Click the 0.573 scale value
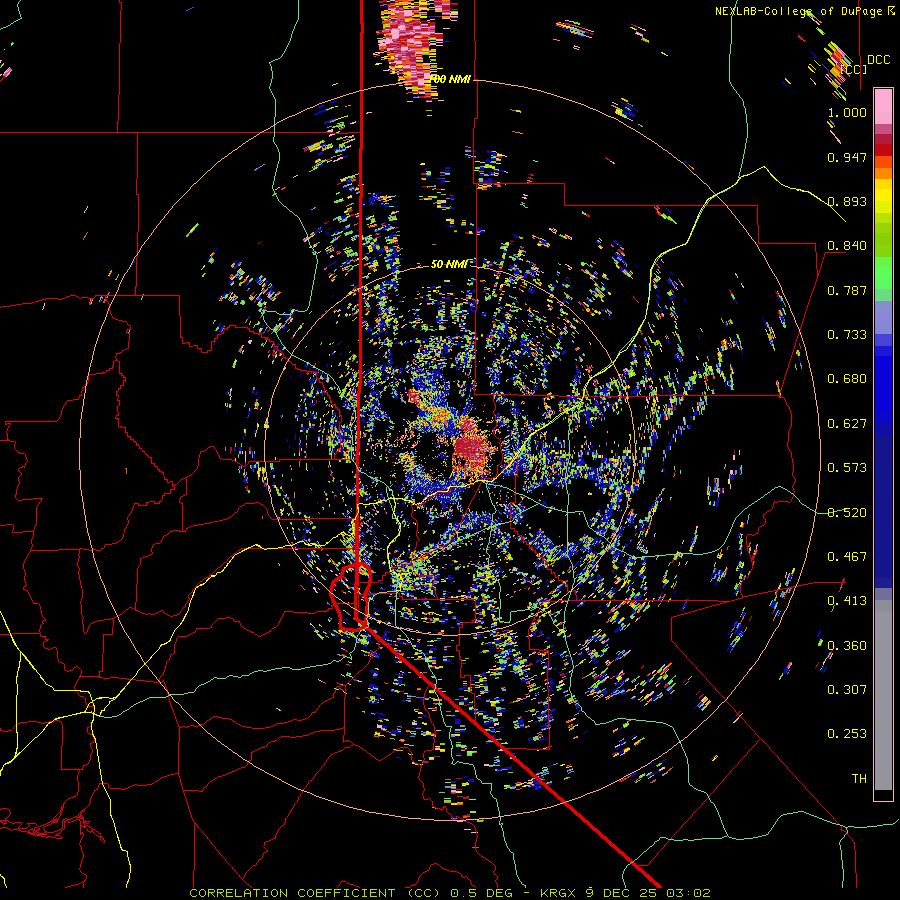 tap(847, 468)
